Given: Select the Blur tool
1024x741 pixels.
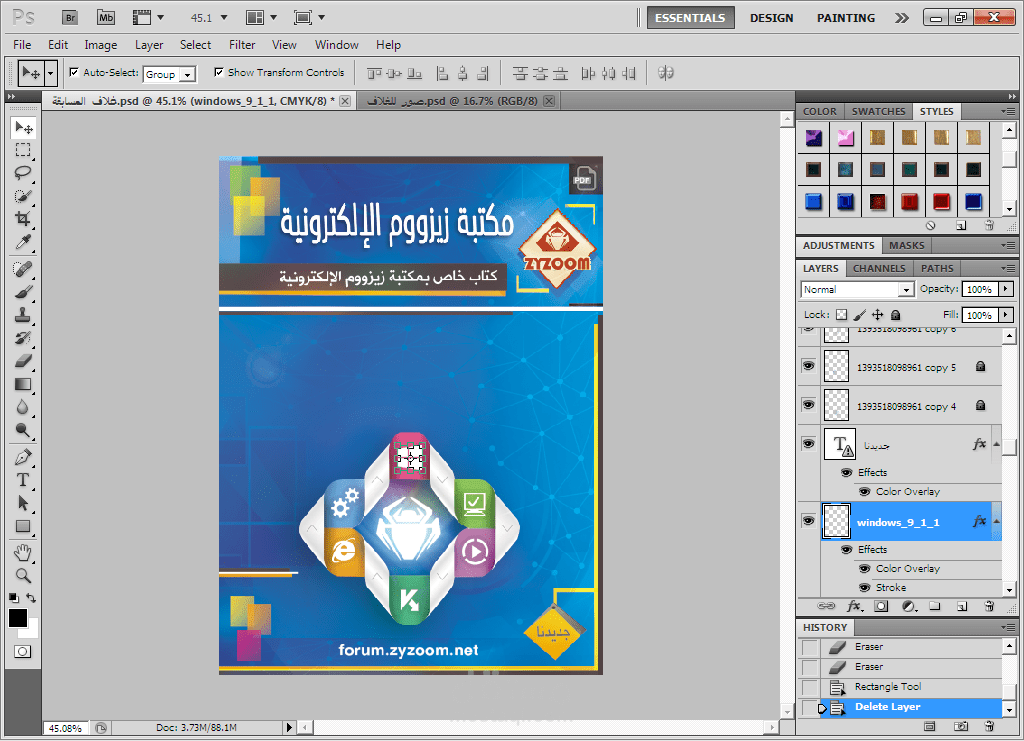Looking at the screenshot, I should click(x=23, y=407).
